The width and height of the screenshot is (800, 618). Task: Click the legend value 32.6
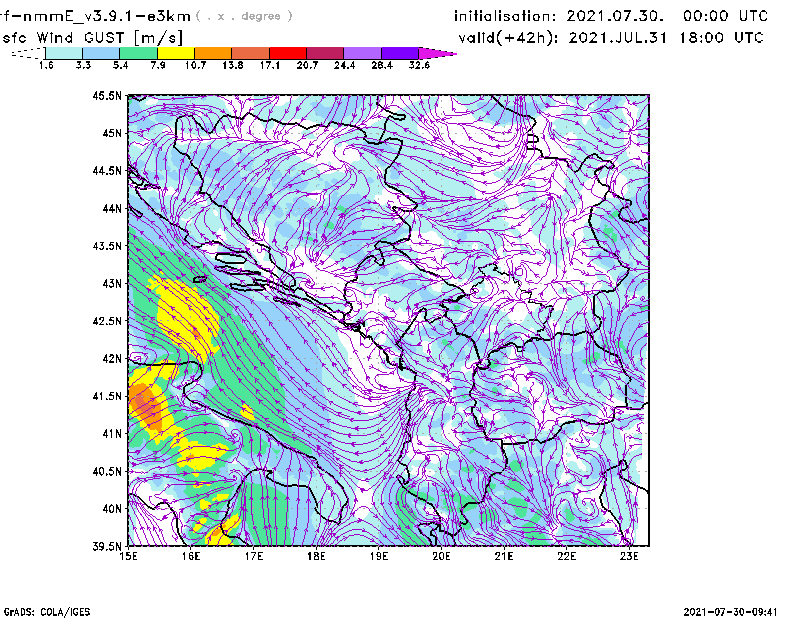[x=419, y=65]
